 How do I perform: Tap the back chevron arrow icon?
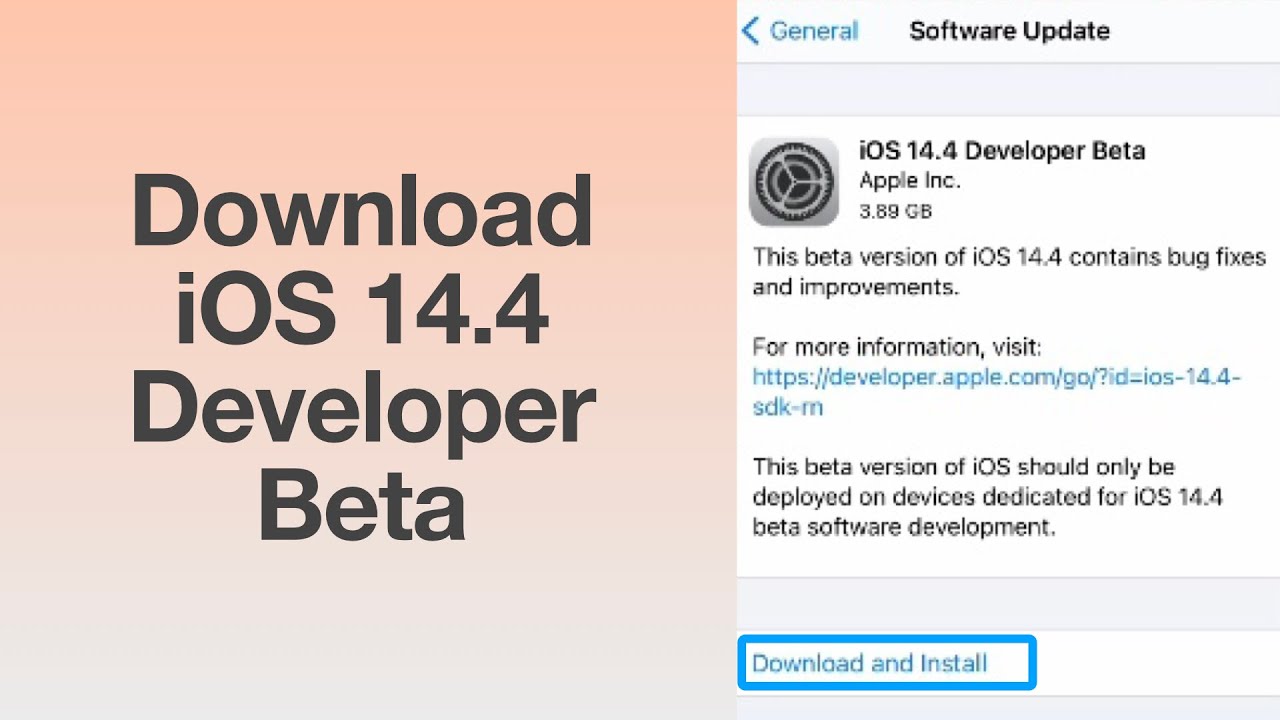751,31
